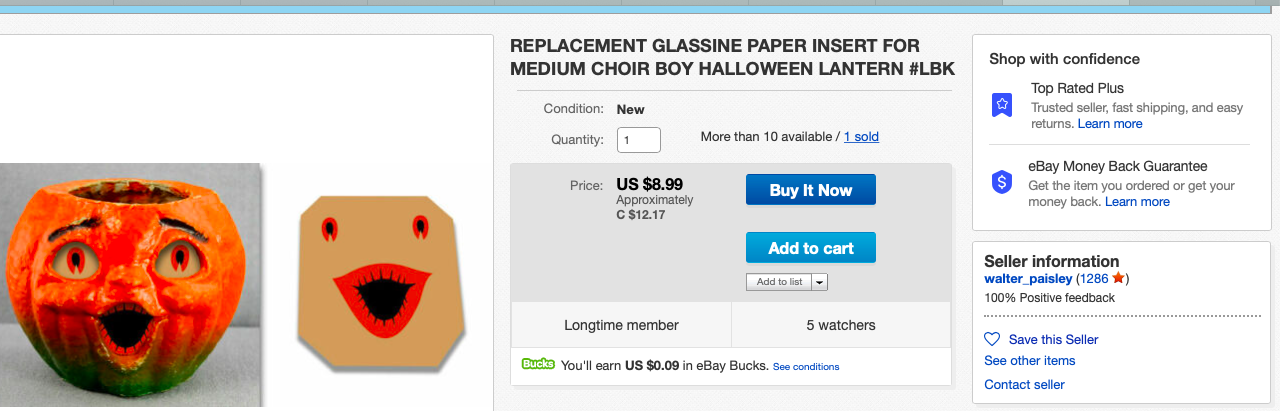Image resolution: width=1280 pixels, height=411 pixels.
Task: Add the item to cart
Action: [x=810, y=248]
